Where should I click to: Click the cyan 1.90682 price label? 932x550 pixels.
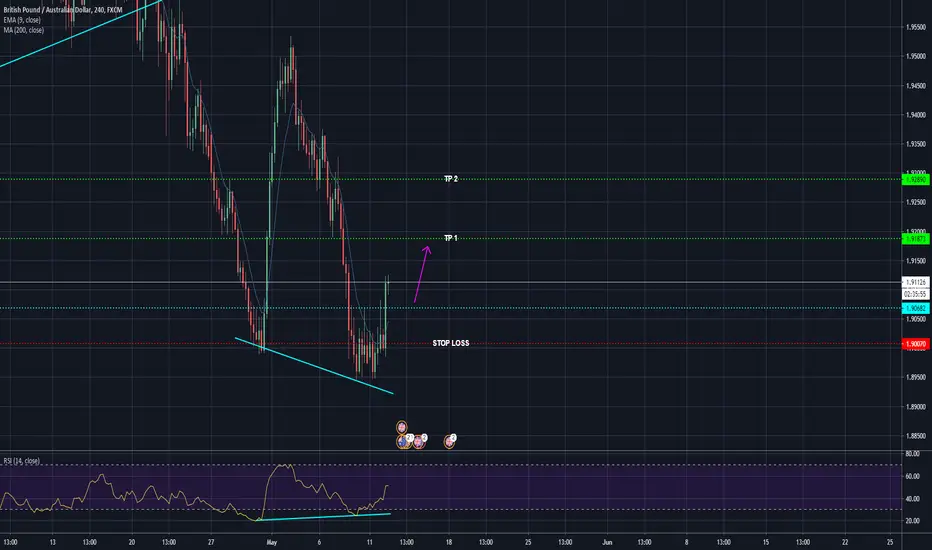click(915, 308)
